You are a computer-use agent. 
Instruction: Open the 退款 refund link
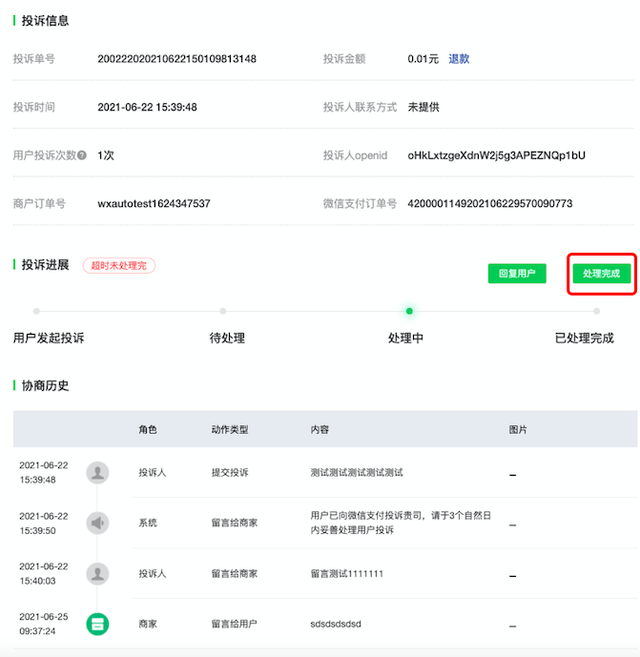tap(459, 59)
